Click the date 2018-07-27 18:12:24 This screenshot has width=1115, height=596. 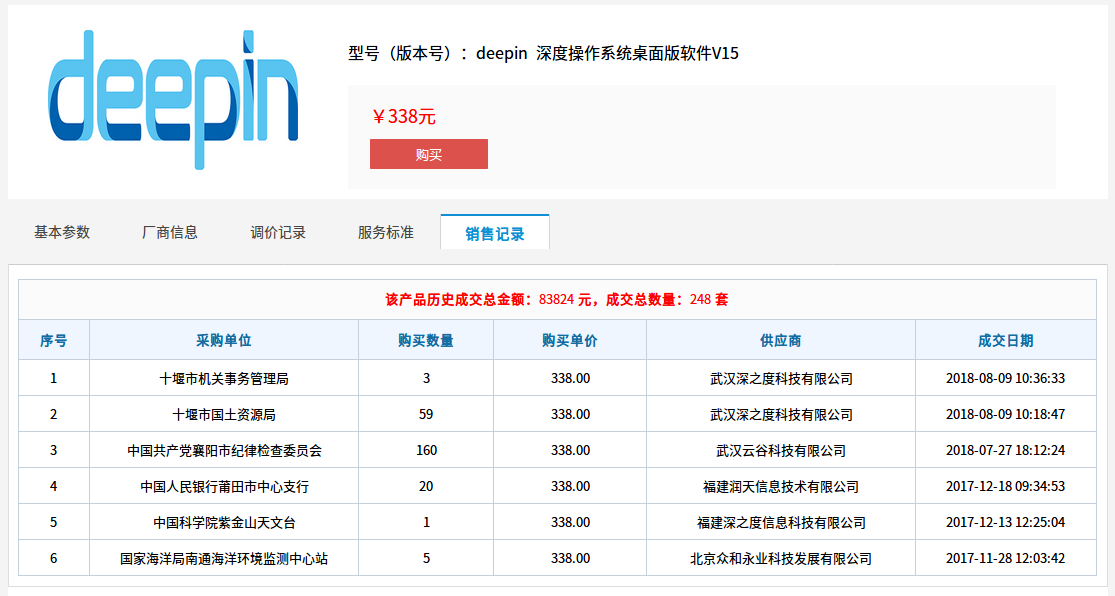pyautogui.click(x=1005, y=450)
